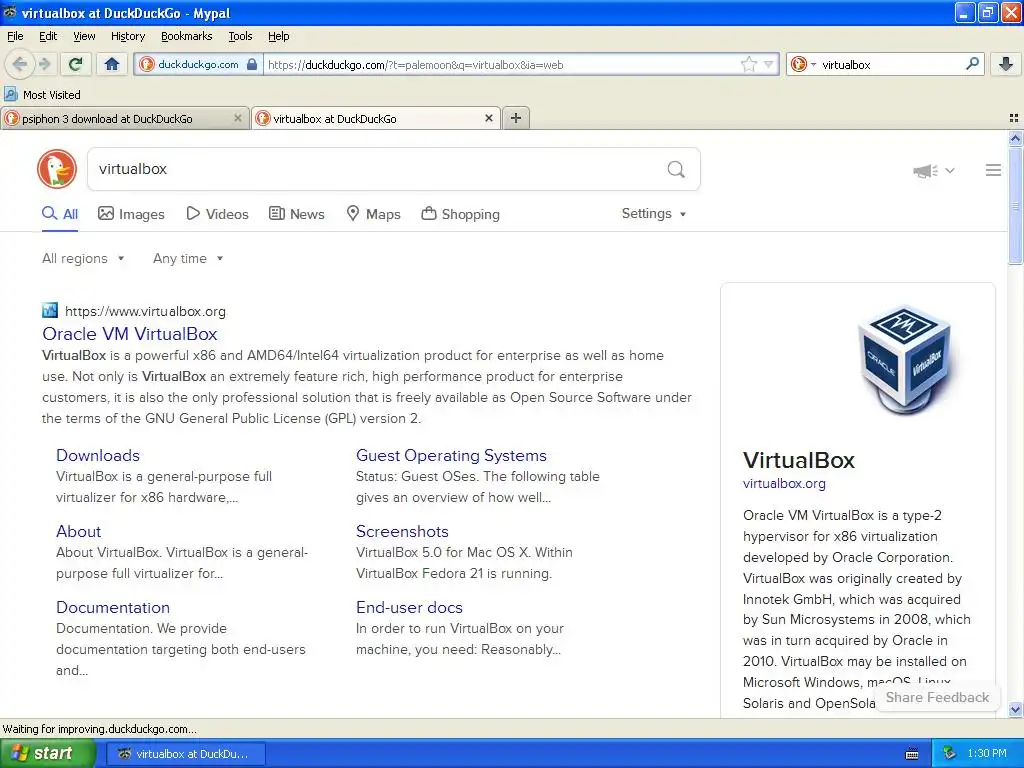Viewport: 1024px width, 768px height.
Task: Click the 1:30 PM taskbar clock
Action: tap(987, 754)
